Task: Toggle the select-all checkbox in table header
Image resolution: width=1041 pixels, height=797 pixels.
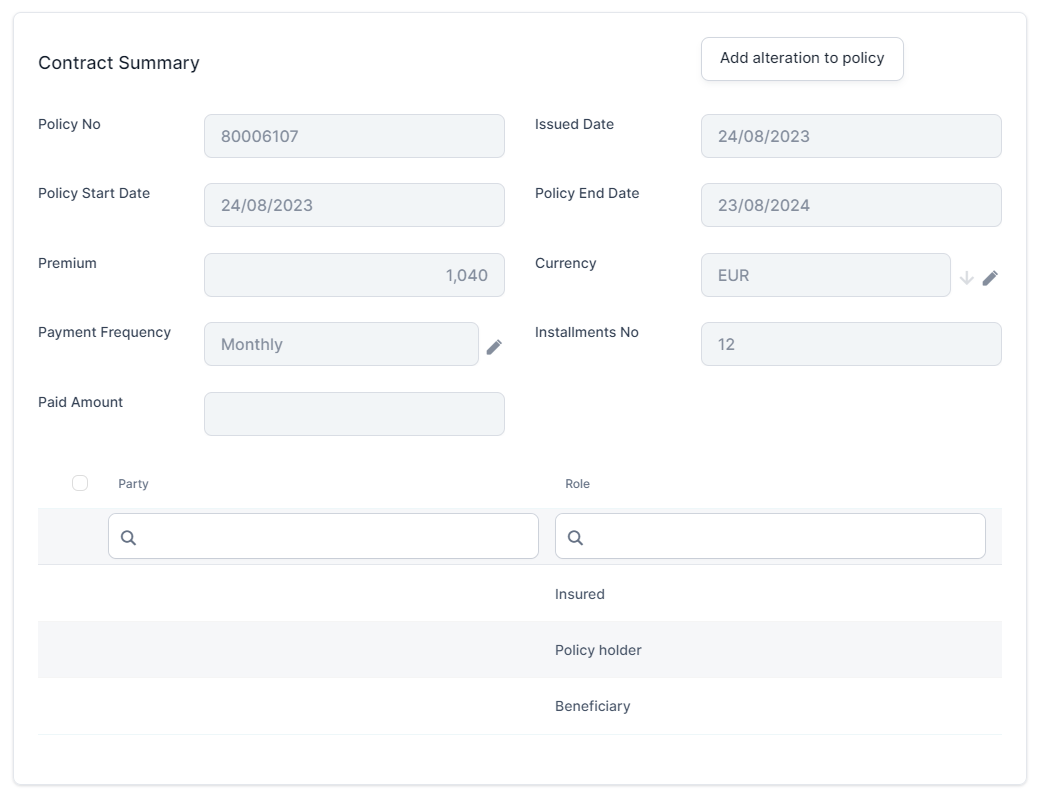Action: click(80, 483)
